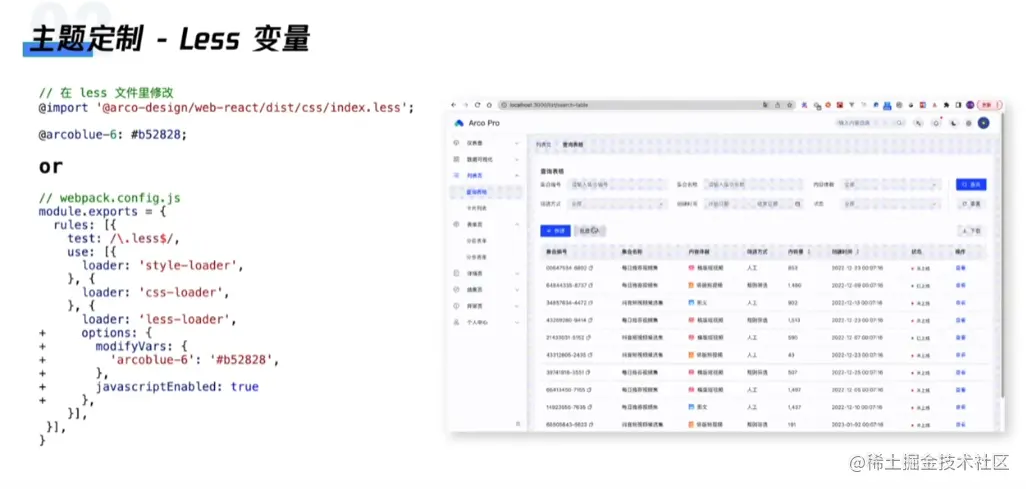Expand the 个人中心 sidebar menu
Viewport: 1026px width, 489px height.
tap(486, 322)
